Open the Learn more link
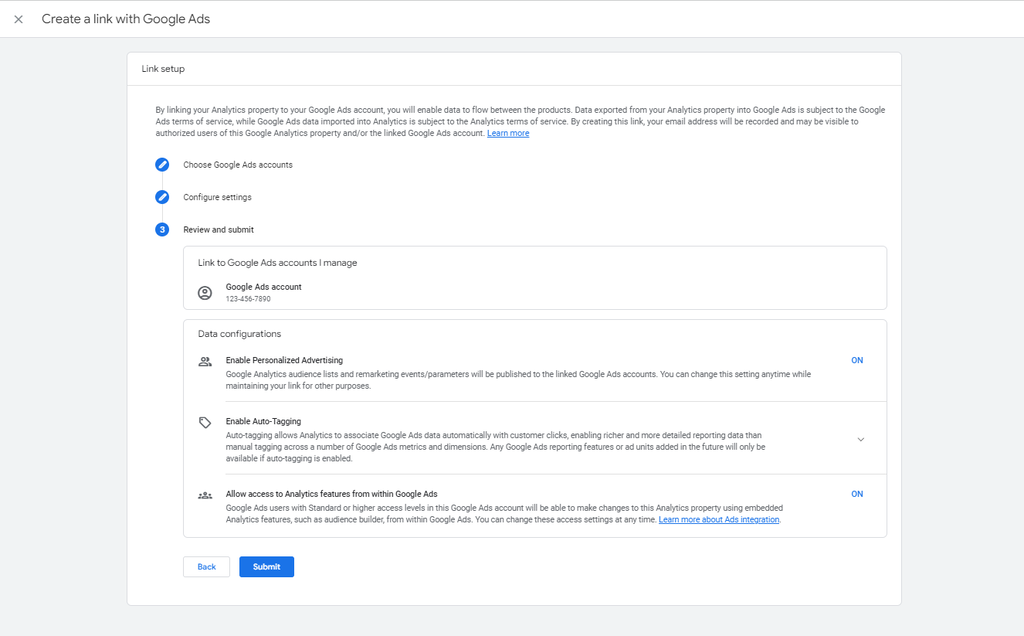The width and height of the screenshot is (1024, 636). point(508,132)
